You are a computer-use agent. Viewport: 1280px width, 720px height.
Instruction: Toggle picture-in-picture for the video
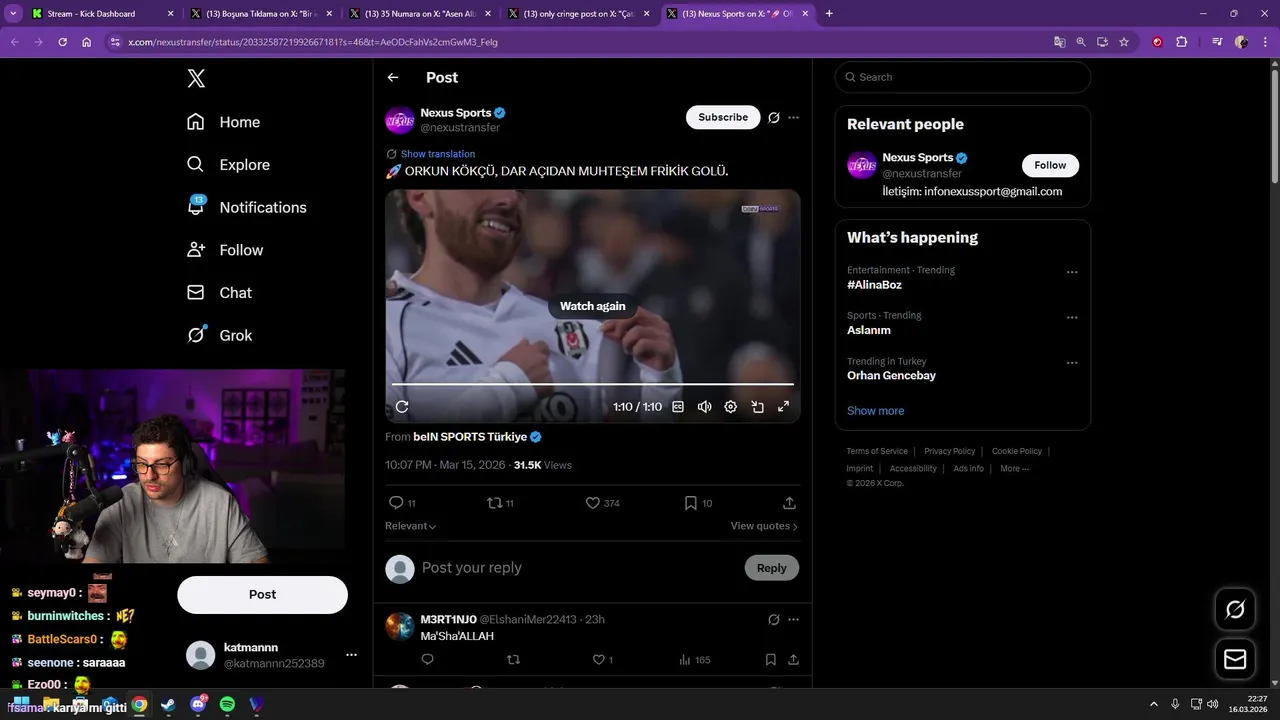coord(757,407)
